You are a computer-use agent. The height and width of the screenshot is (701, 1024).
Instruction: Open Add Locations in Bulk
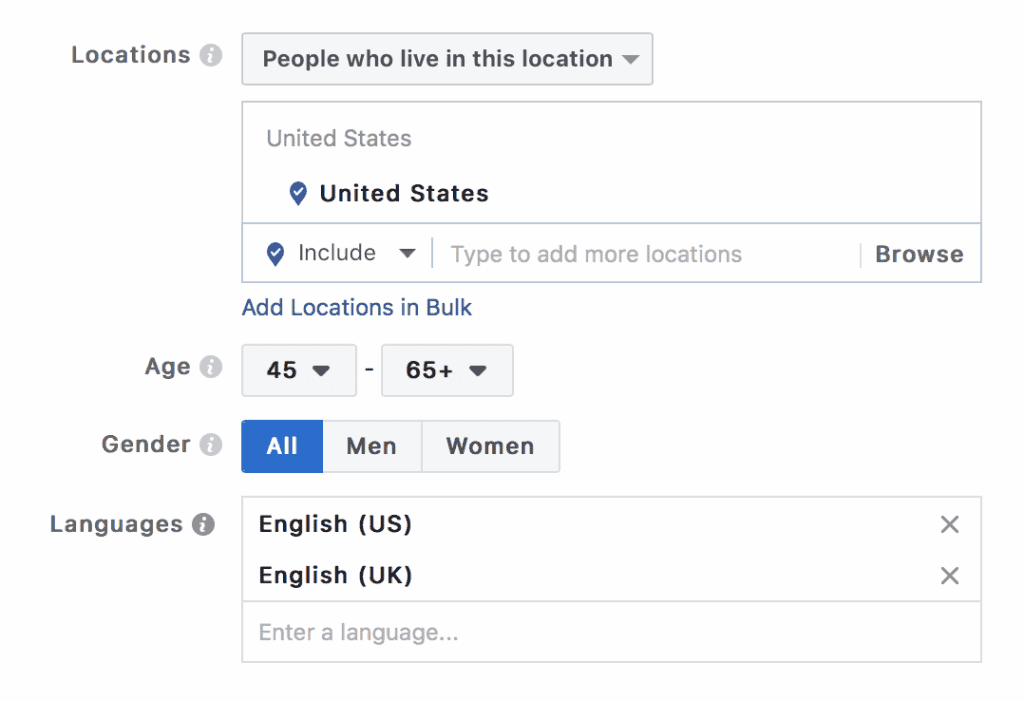tap(356, 307)
